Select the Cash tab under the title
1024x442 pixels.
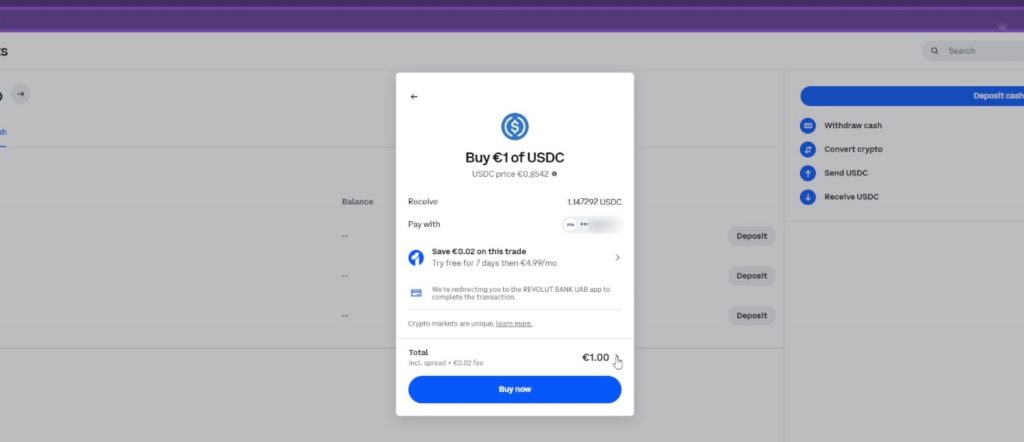click(x=3, y=133)
